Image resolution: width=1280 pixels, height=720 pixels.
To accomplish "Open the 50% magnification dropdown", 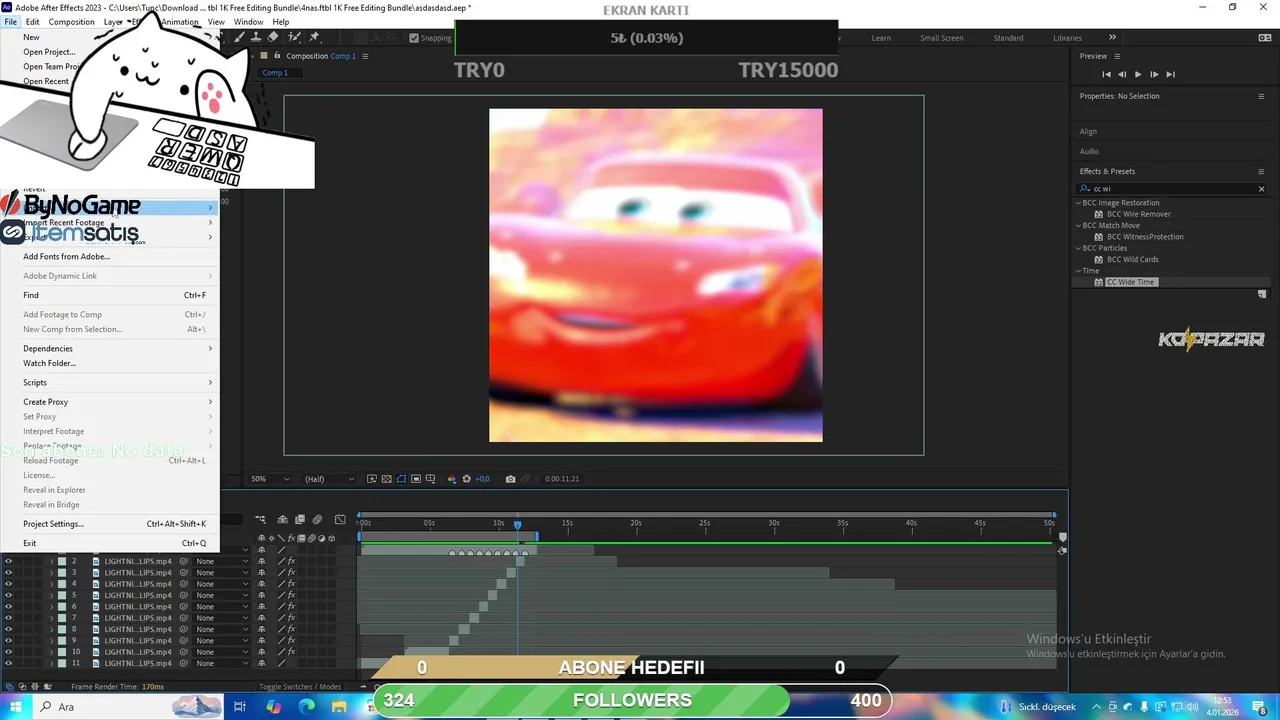I will coord(270,479).
